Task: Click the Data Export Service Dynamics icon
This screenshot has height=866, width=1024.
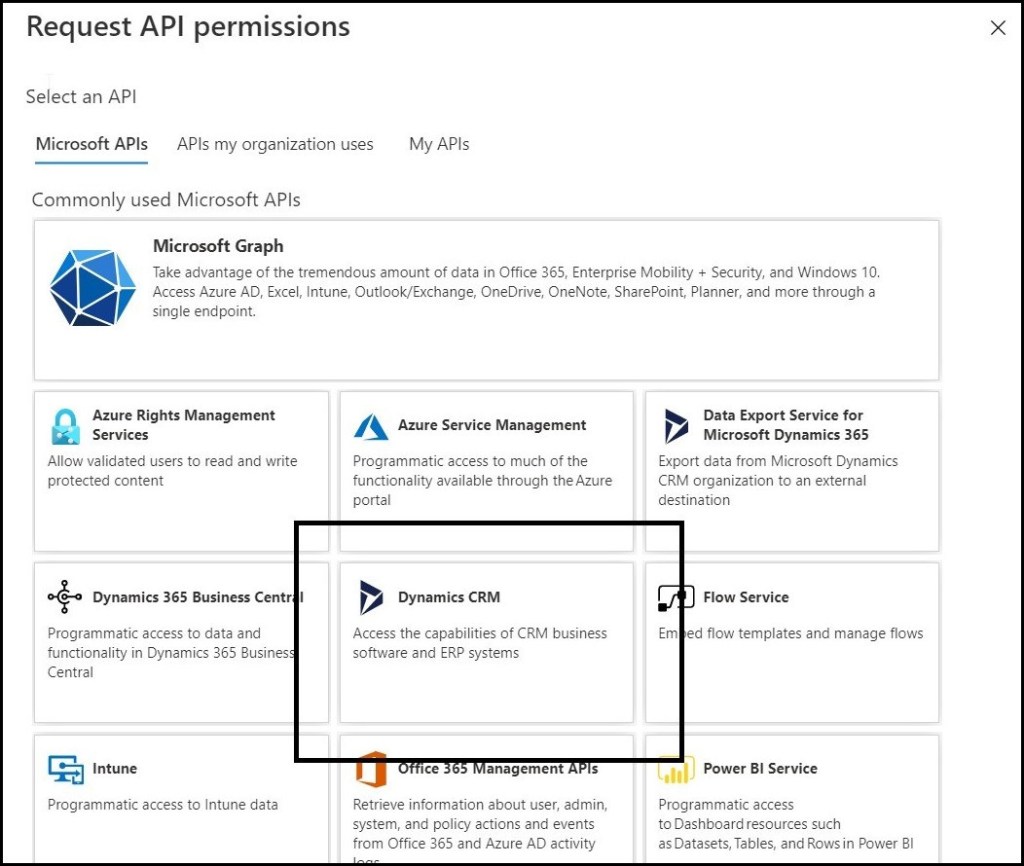Action: click(676, 426)
